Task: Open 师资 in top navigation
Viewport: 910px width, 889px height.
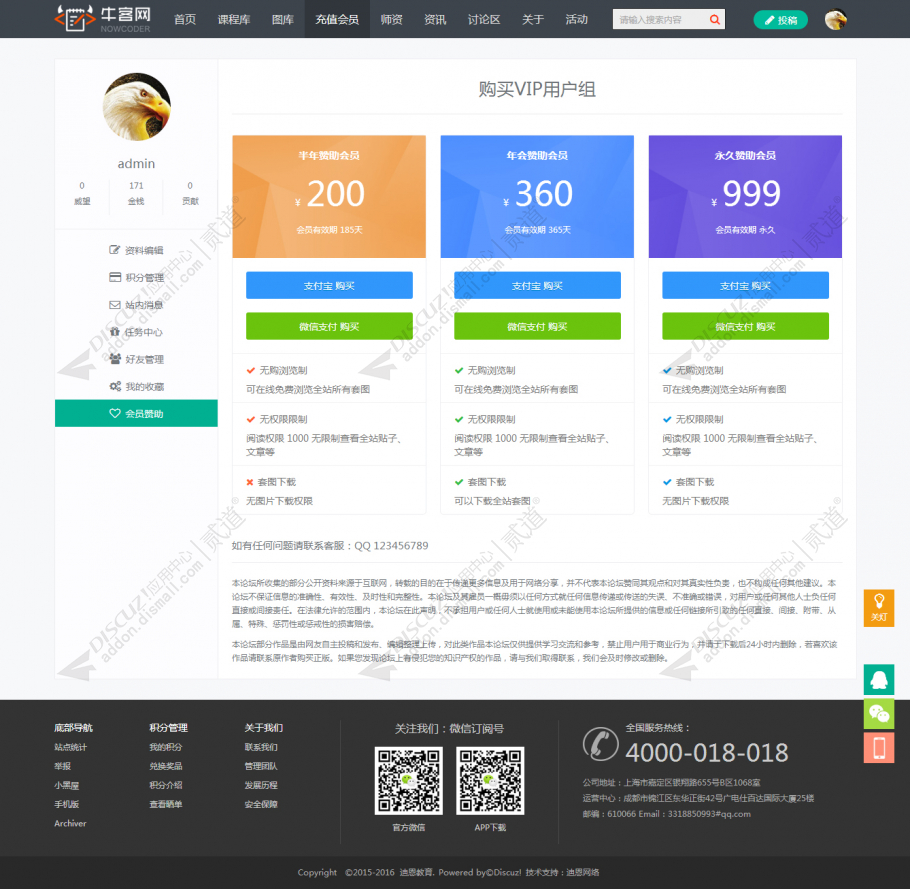Action: [392, 19]
